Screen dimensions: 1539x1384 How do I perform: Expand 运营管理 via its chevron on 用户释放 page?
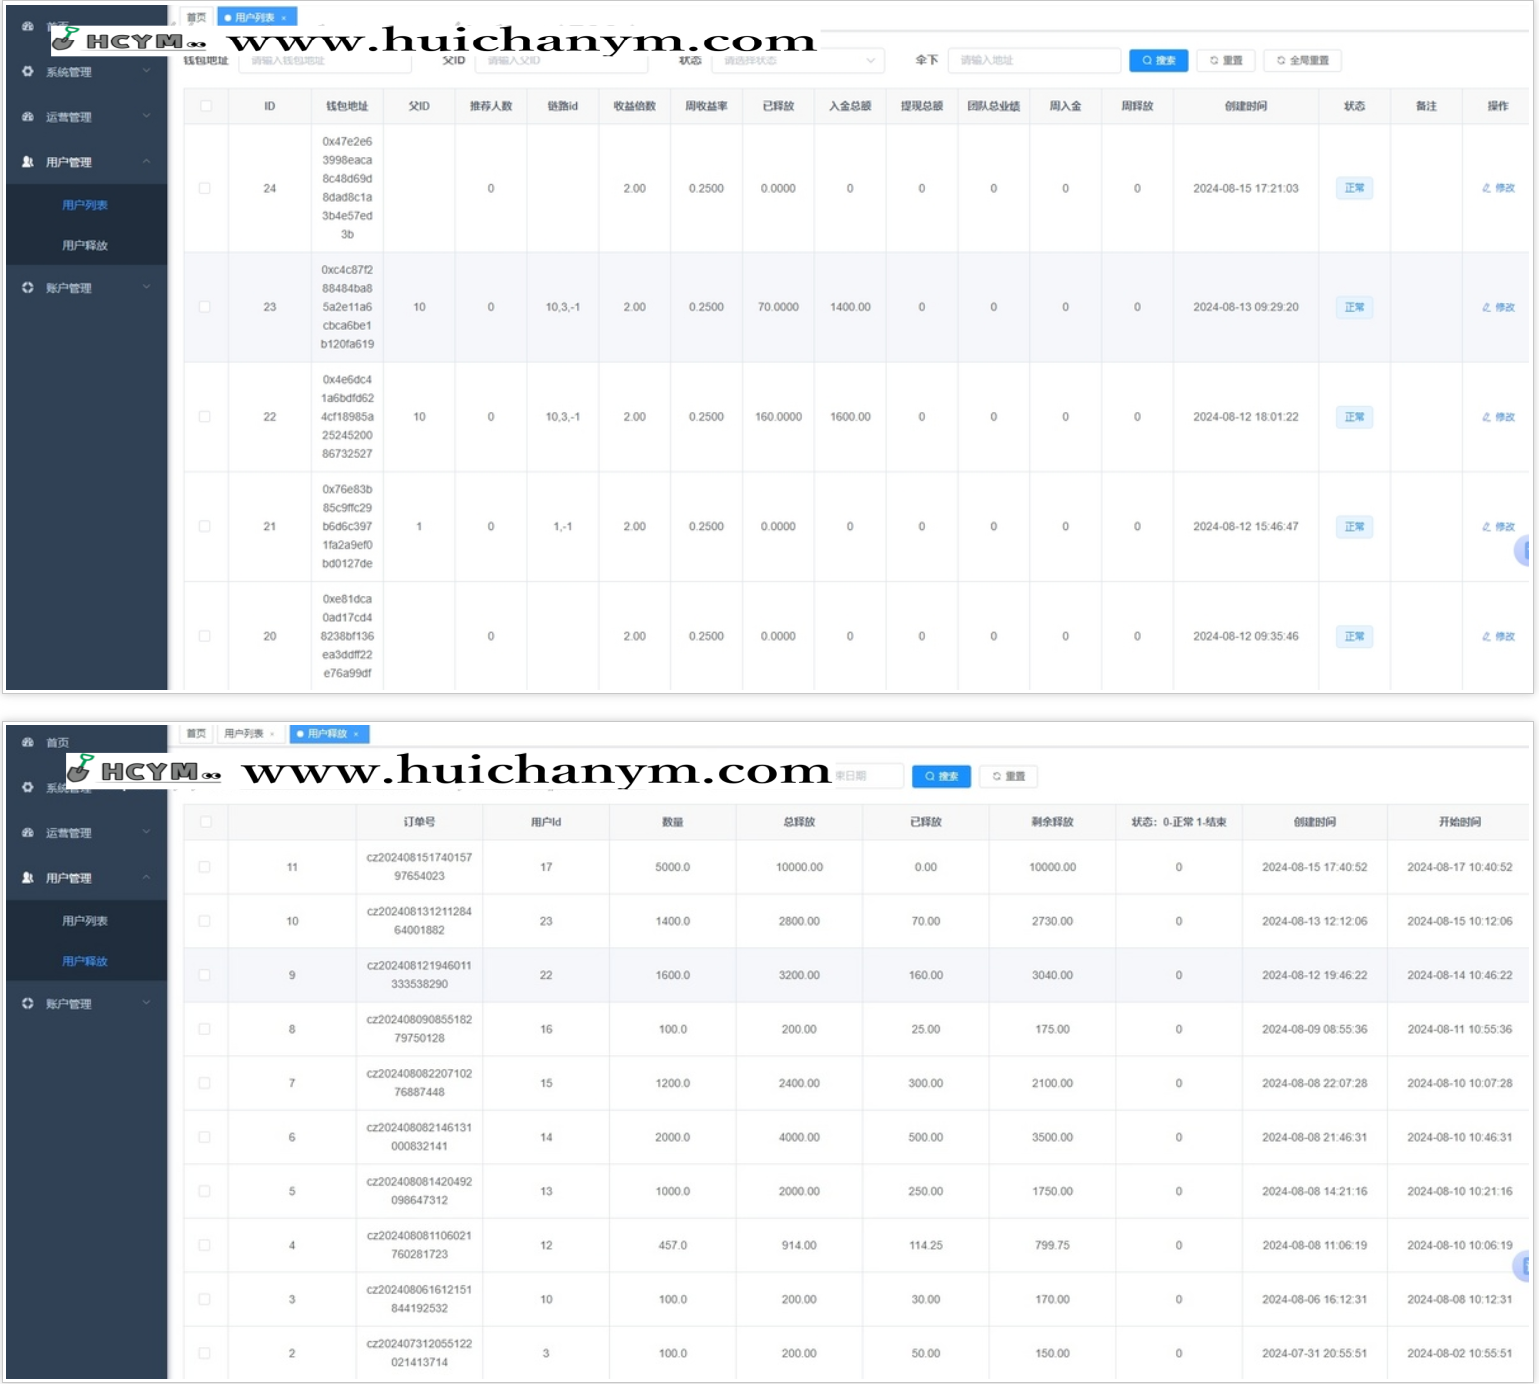pos(147,832)
